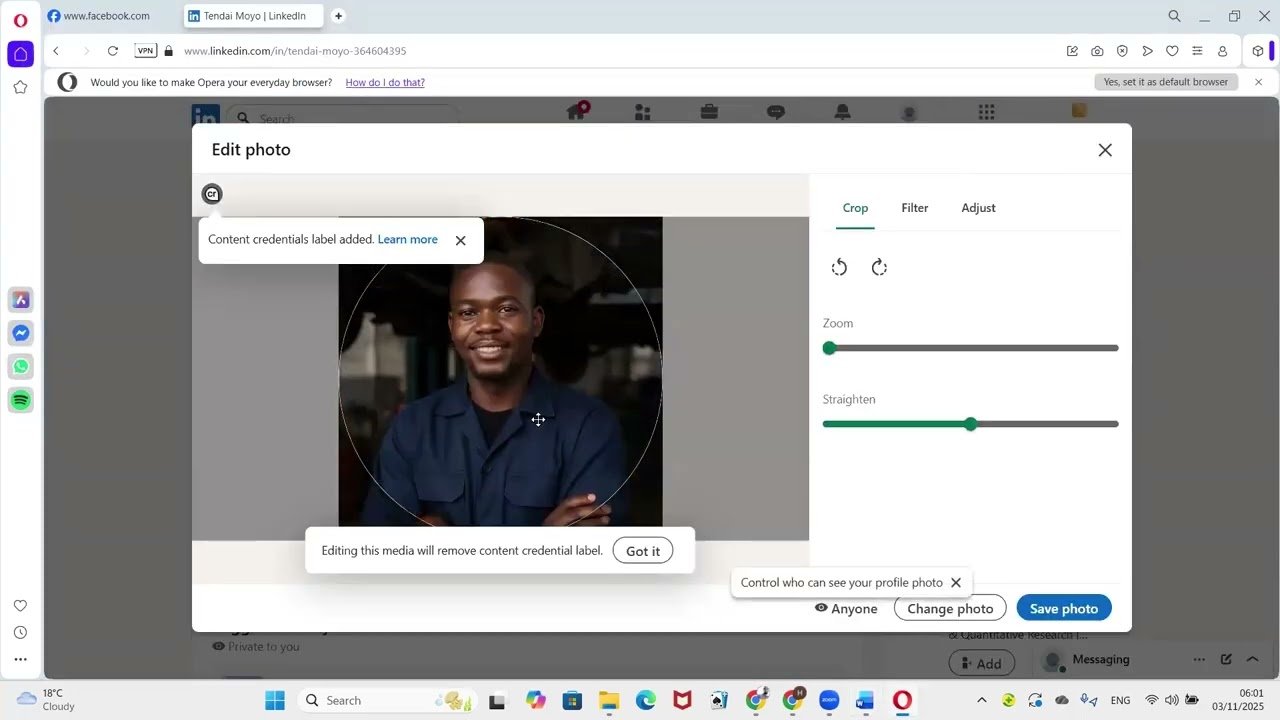Rotate the photo counterclockwise
Viewport: 1280px width, 720px height.
tap(839, 267)
